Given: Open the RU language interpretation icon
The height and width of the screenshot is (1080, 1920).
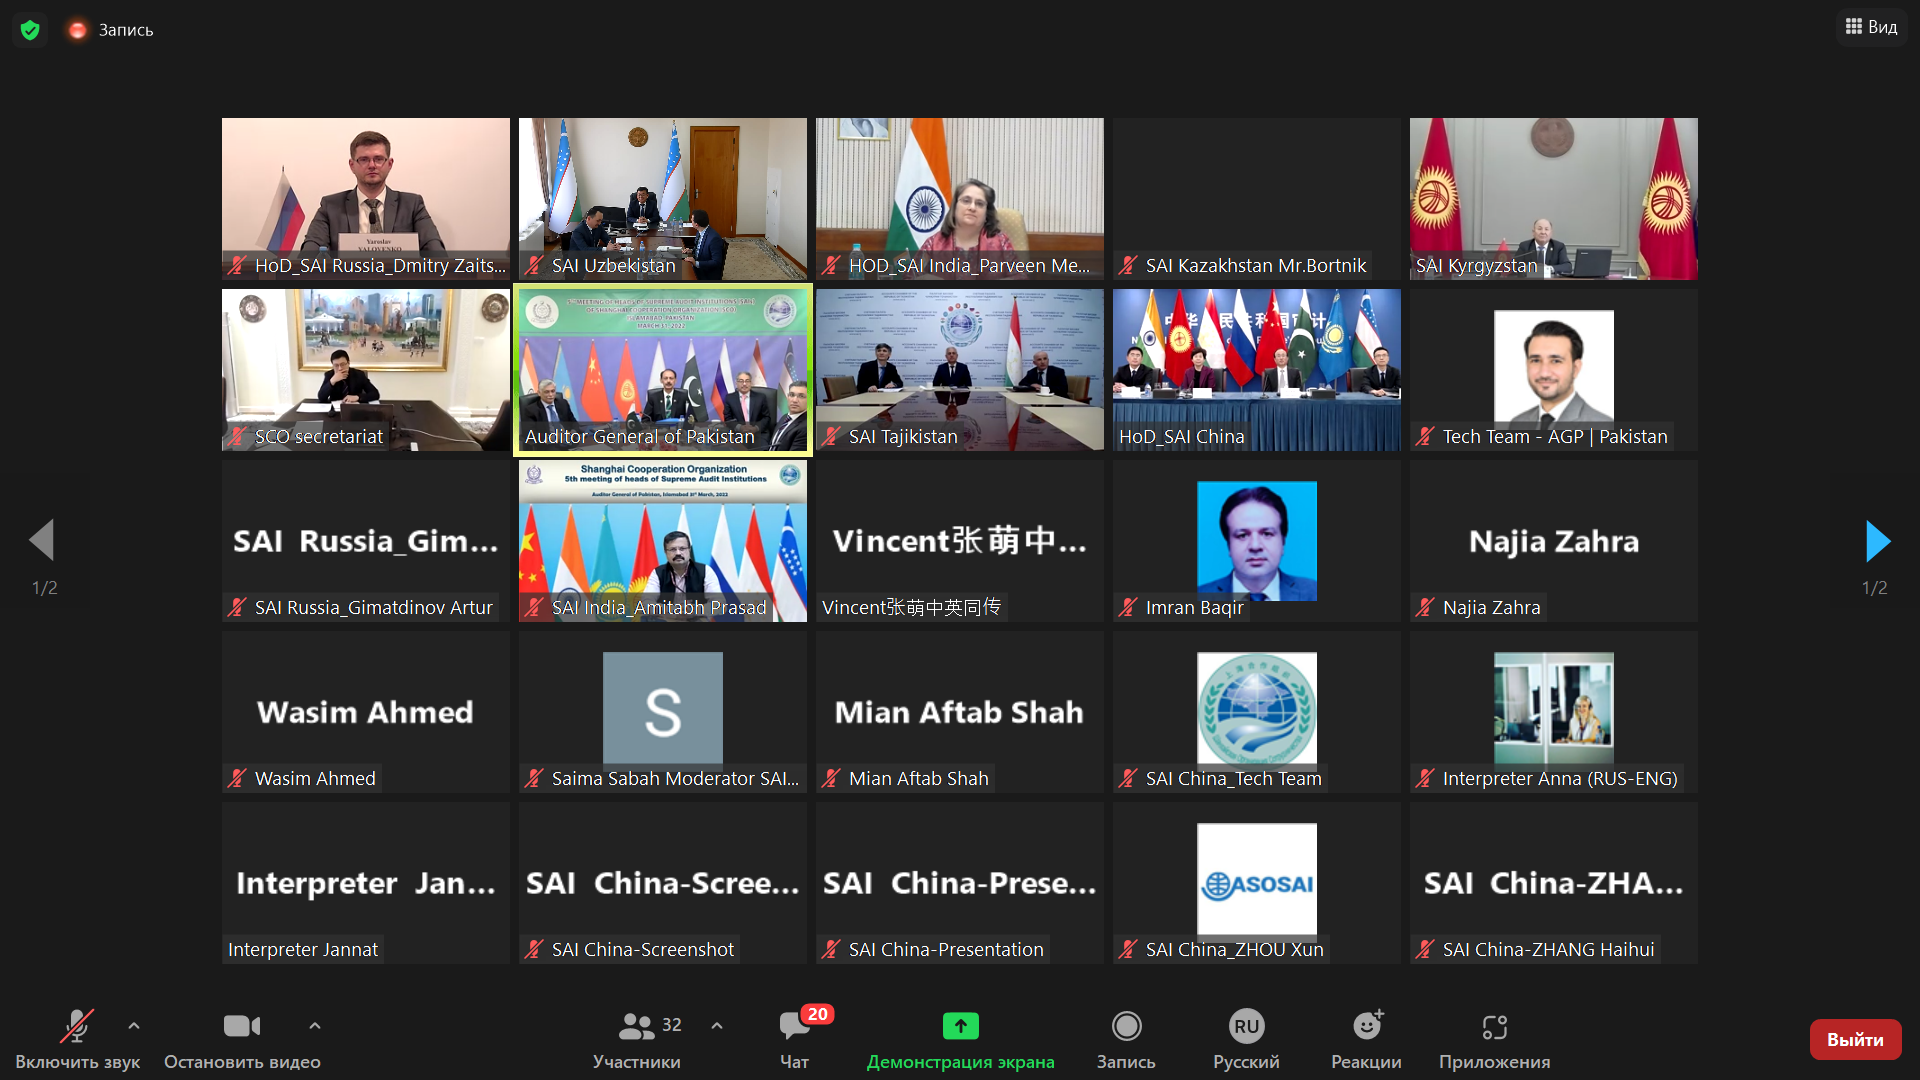Looking at the screenshot, I should coord(1246,1026).
